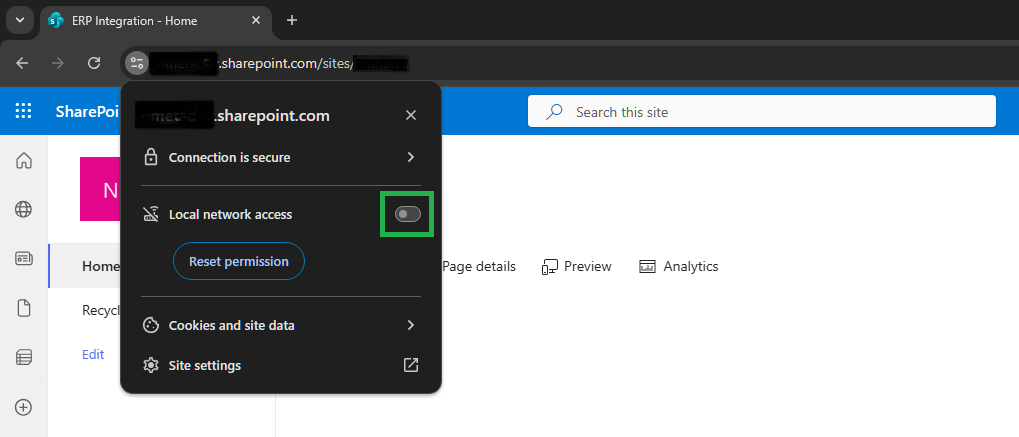Go forward to the next page
The height and width of the screenshot is (437, 1019).
coord(58,63)
